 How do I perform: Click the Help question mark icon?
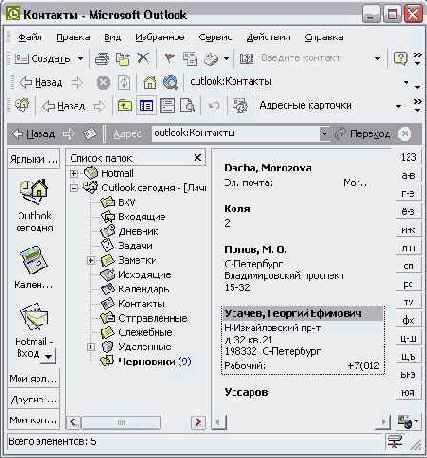(401, 59)
